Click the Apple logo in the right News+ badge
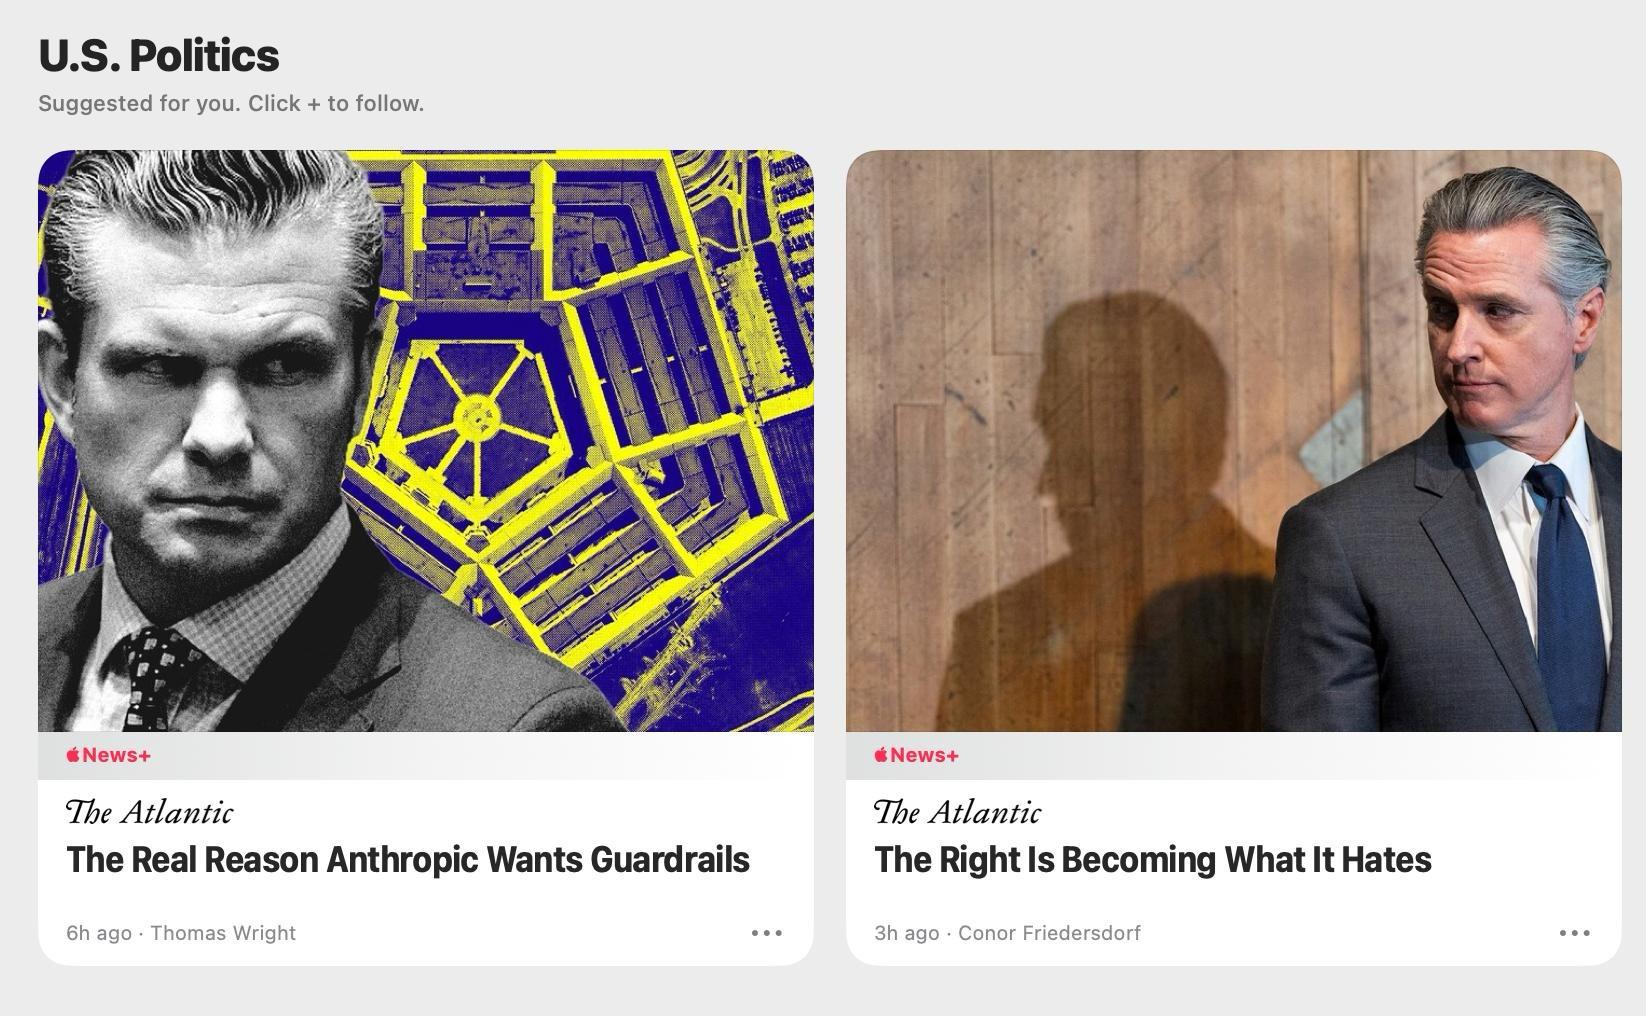Viewport: 1646px width, 1016px height. [x=881, y=755]
